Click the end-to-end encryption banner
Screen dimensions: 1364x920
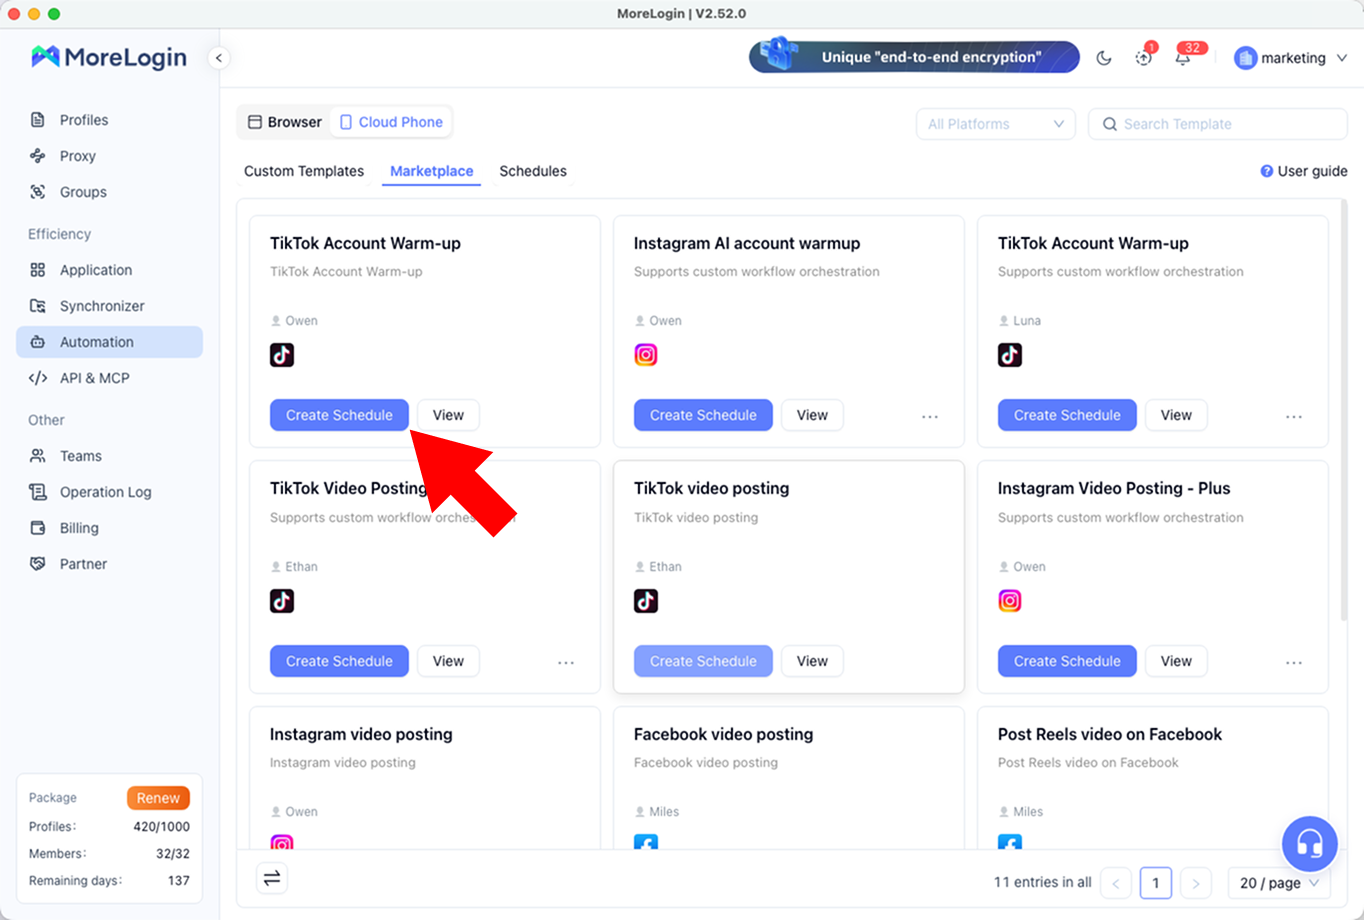[914, 57]
